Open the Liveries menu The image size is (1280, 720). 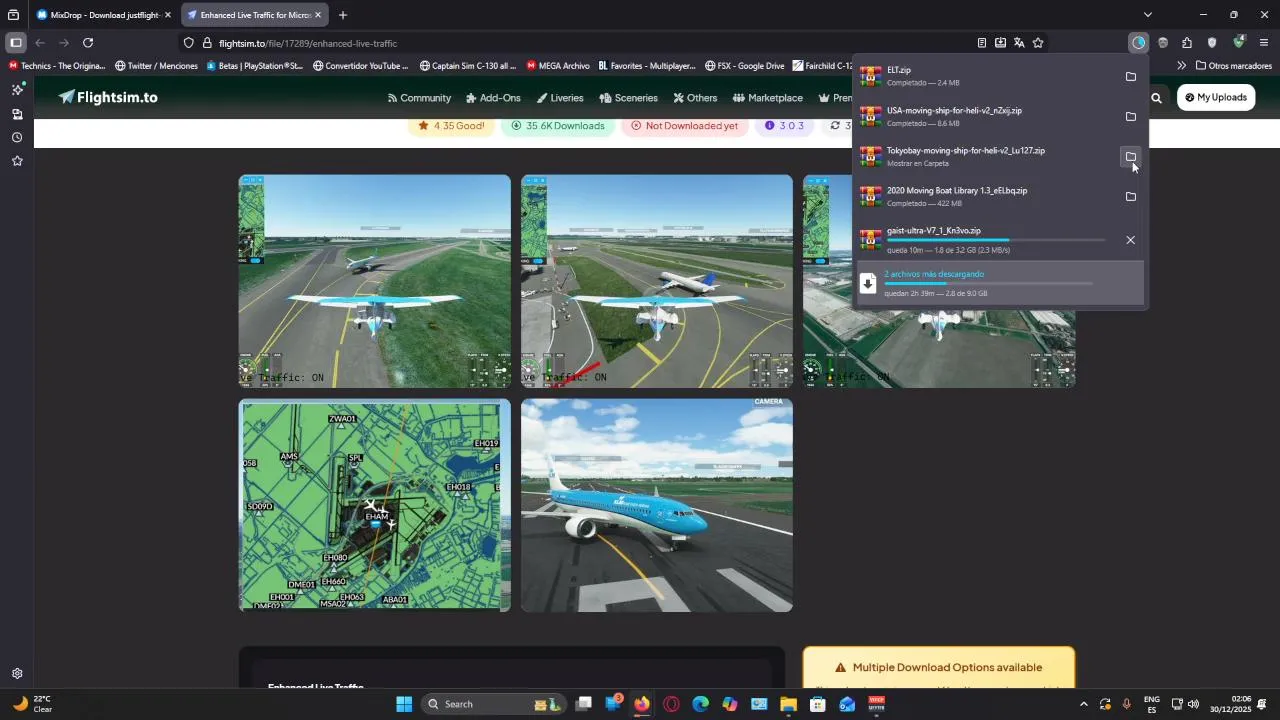click(560, 98)
